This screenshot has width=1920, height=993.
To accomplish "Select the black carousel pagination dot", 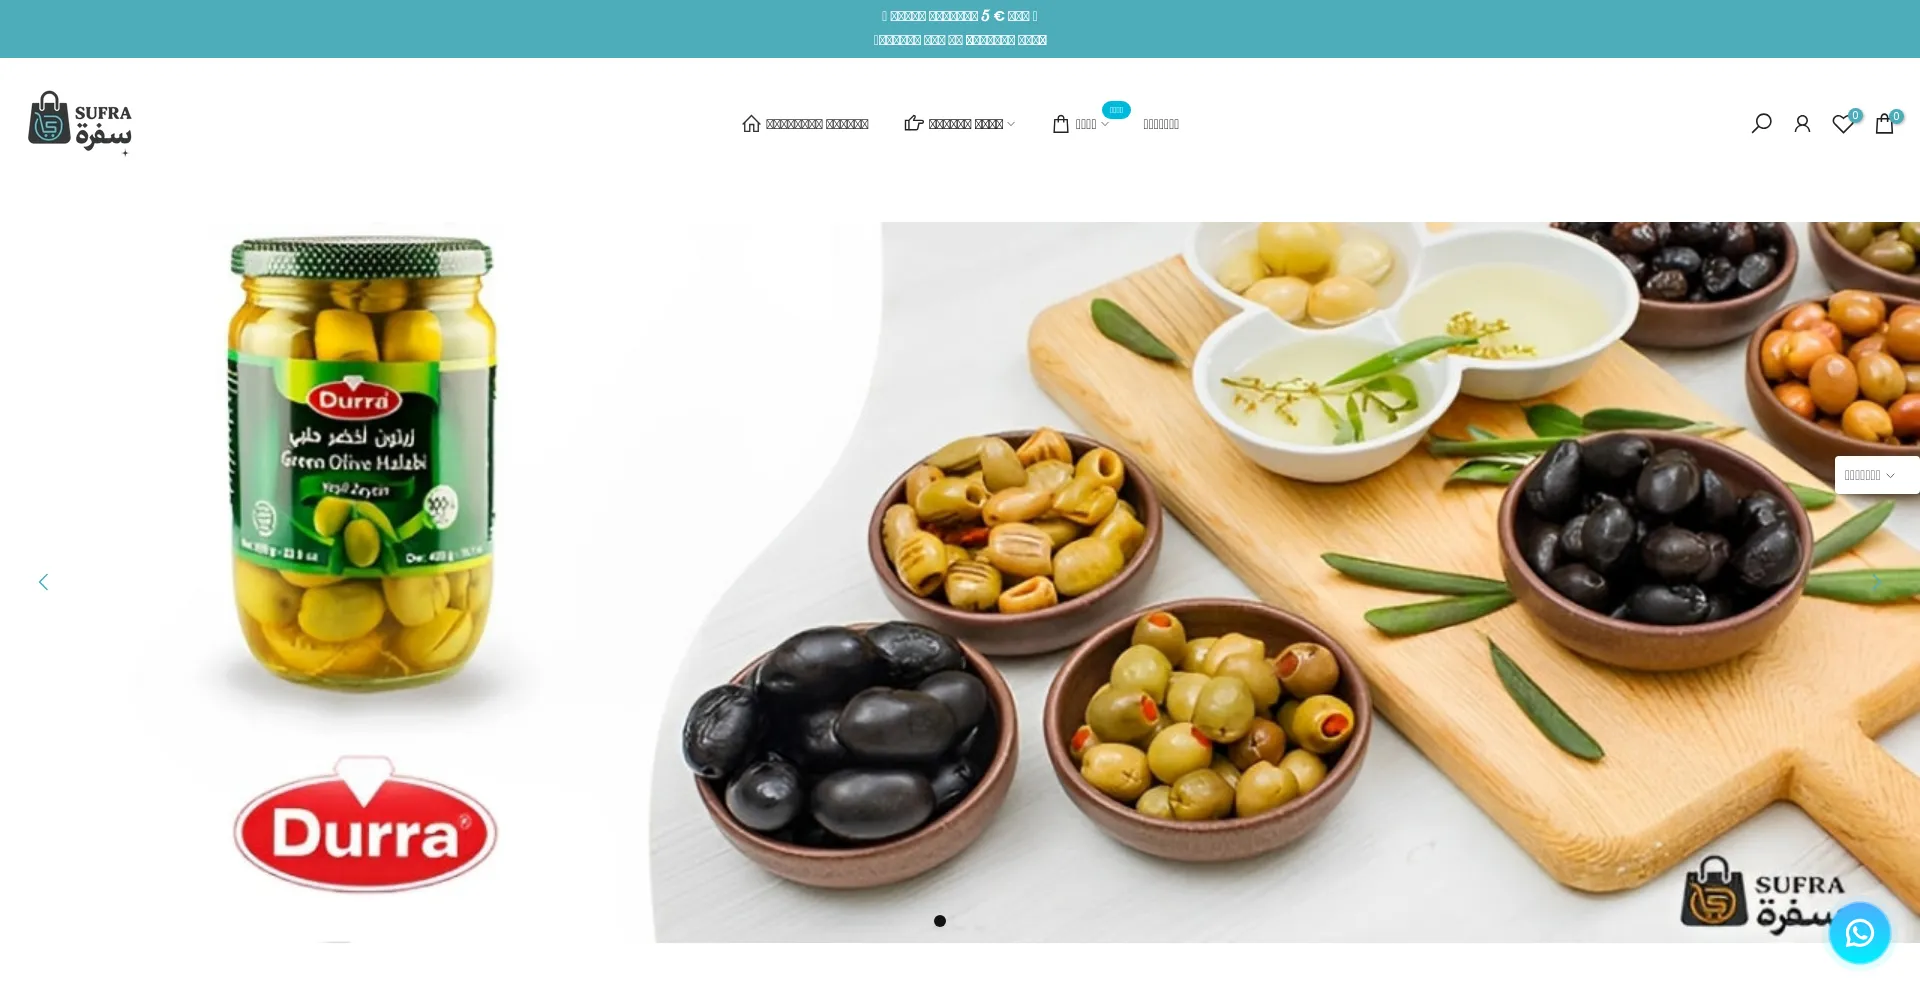I will point(940,921).
